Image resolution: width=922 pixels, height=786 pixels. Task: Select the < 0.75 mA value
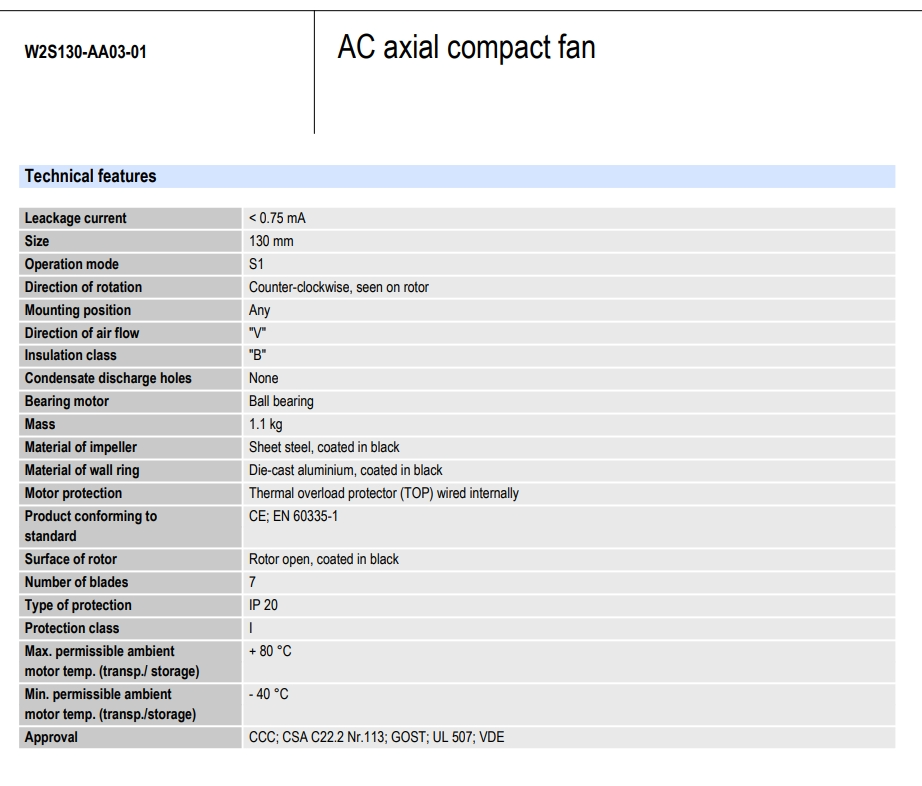pyautogui.click(x=277, y=218)
